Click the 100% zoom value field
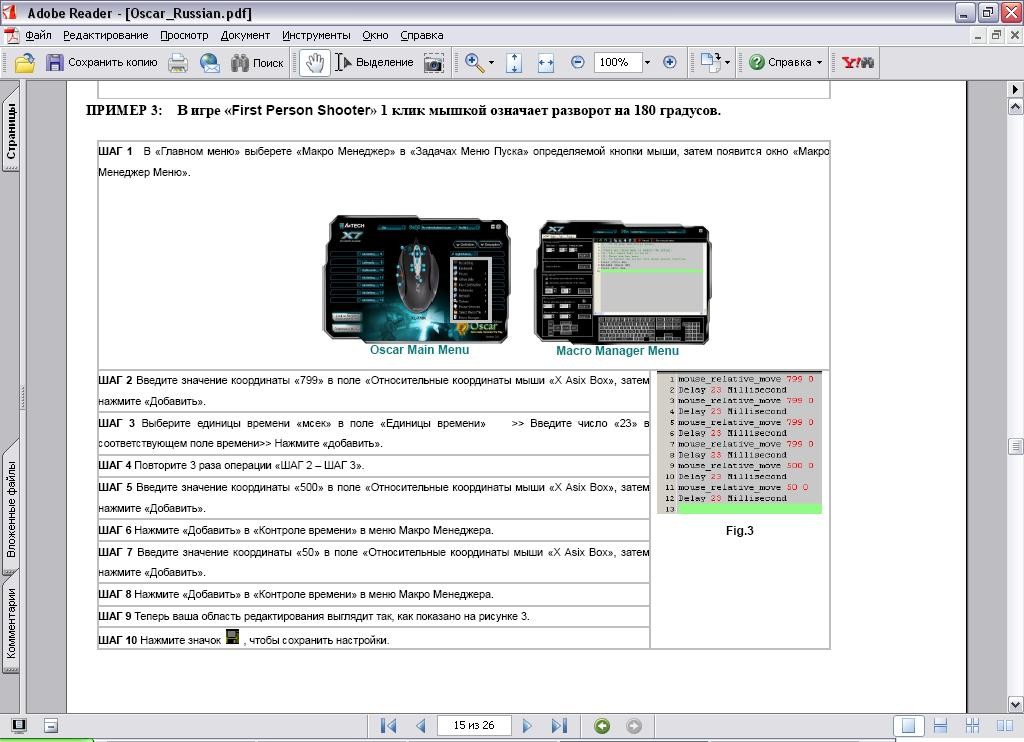 (x=618, y=62)
